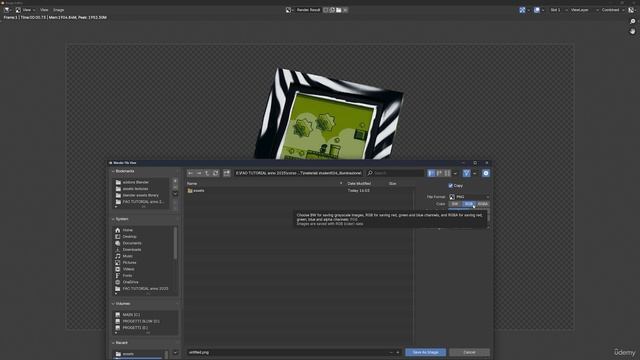Open Combined render pass dropdown
Image resolution: width=640 pixels, height=360 pixels.
coord(613,10)
